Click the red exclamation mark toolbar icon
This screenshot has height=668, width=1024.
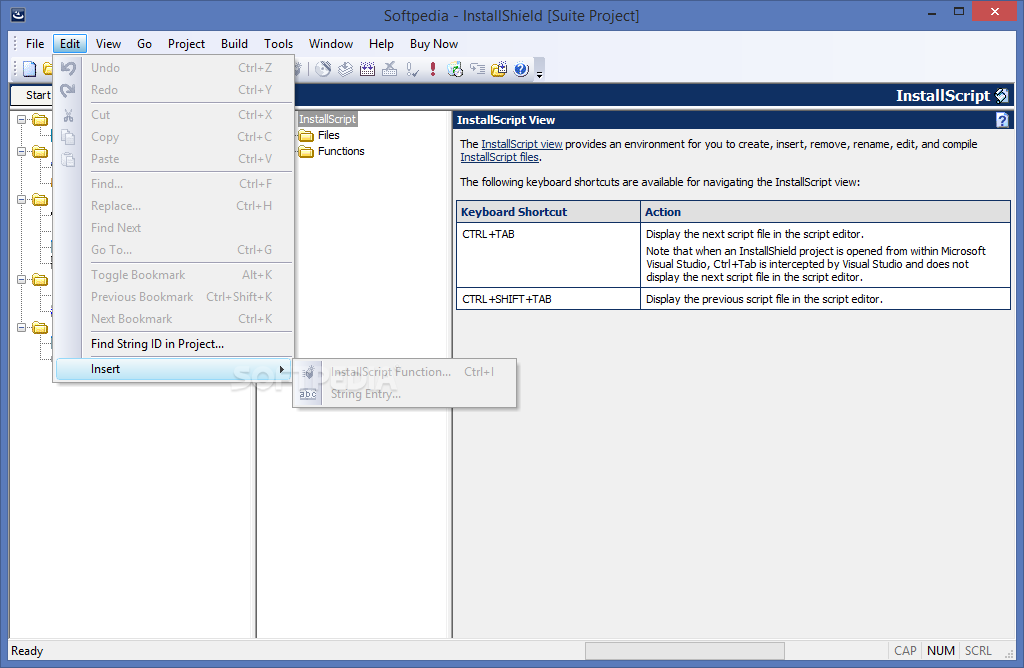433,69
